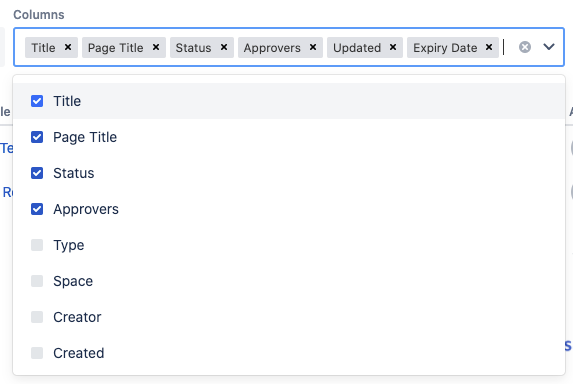Enable the Space column checkbox

(x=37, y=281)
